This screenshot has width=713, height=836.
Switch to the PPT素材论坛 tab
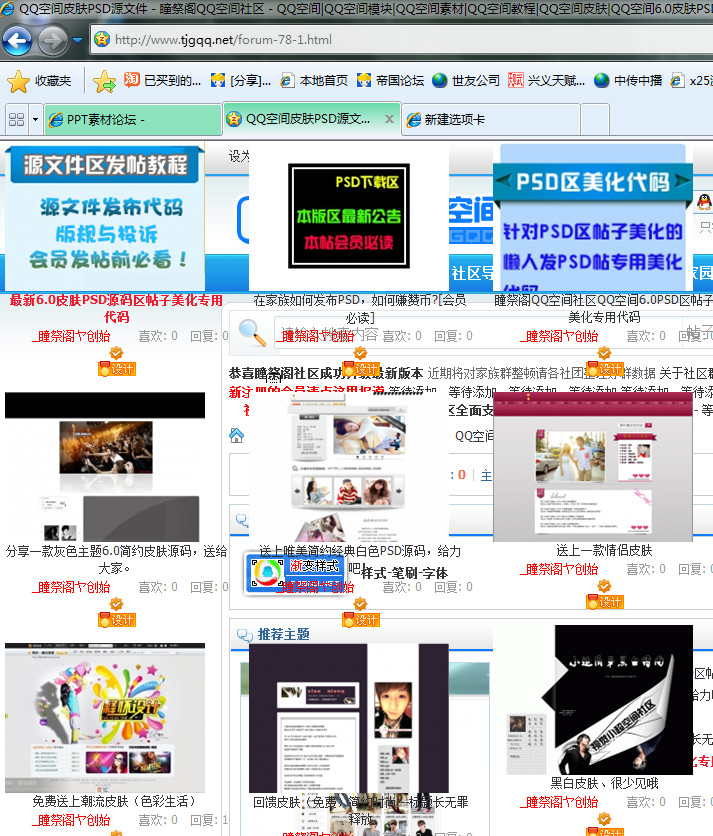tap(133, 120)
